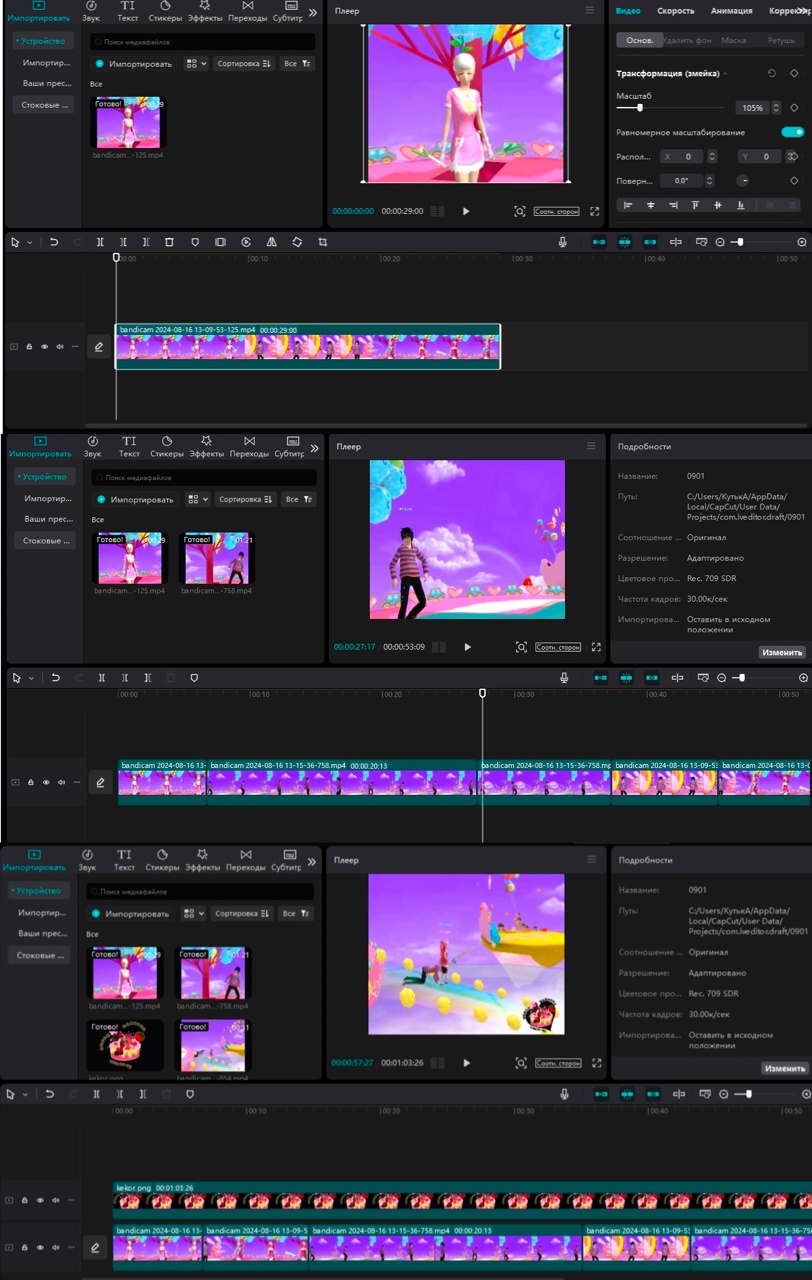Screen dimensions: 812x1280
Task: Expand the selection tool chevron in the top window
Action: point(29,243)
